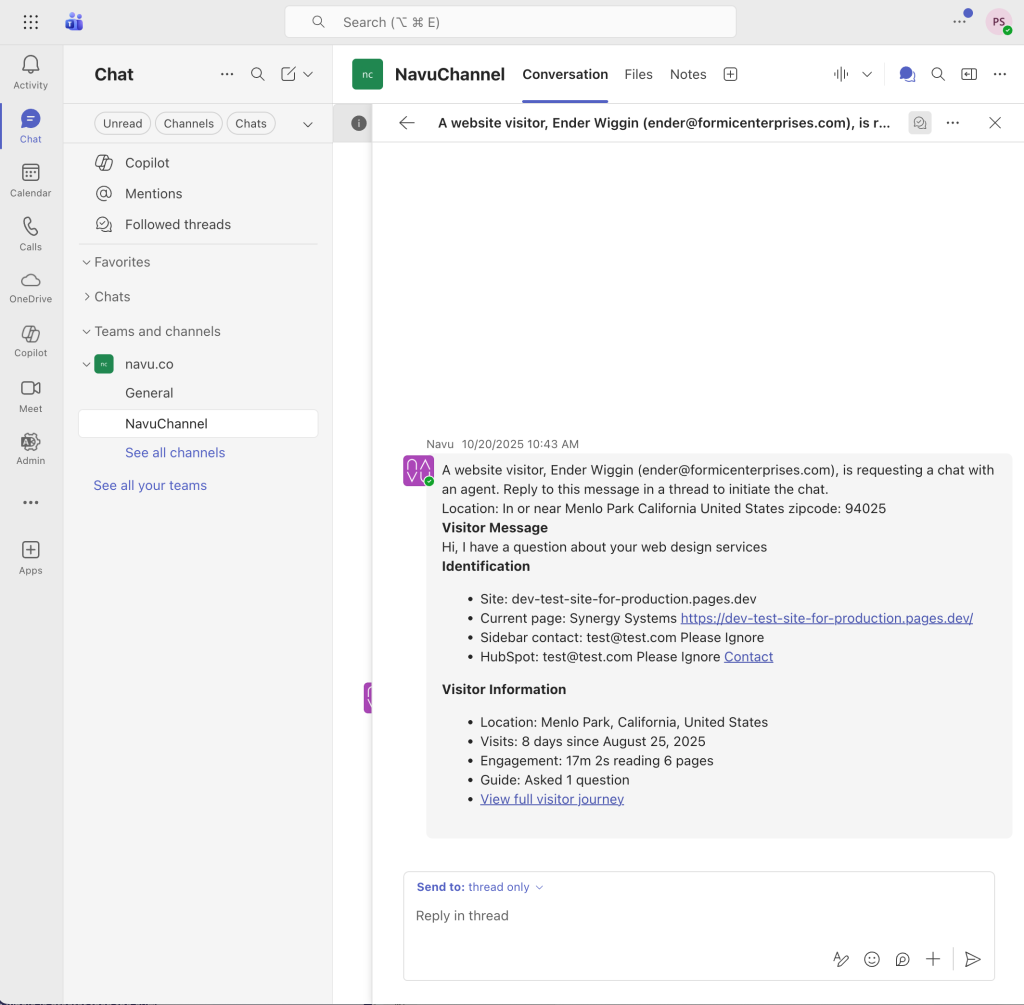This screenshot has height=1005, width=1024.
Task: Switch to the Notes tab
Action: [x=688, y=74]
